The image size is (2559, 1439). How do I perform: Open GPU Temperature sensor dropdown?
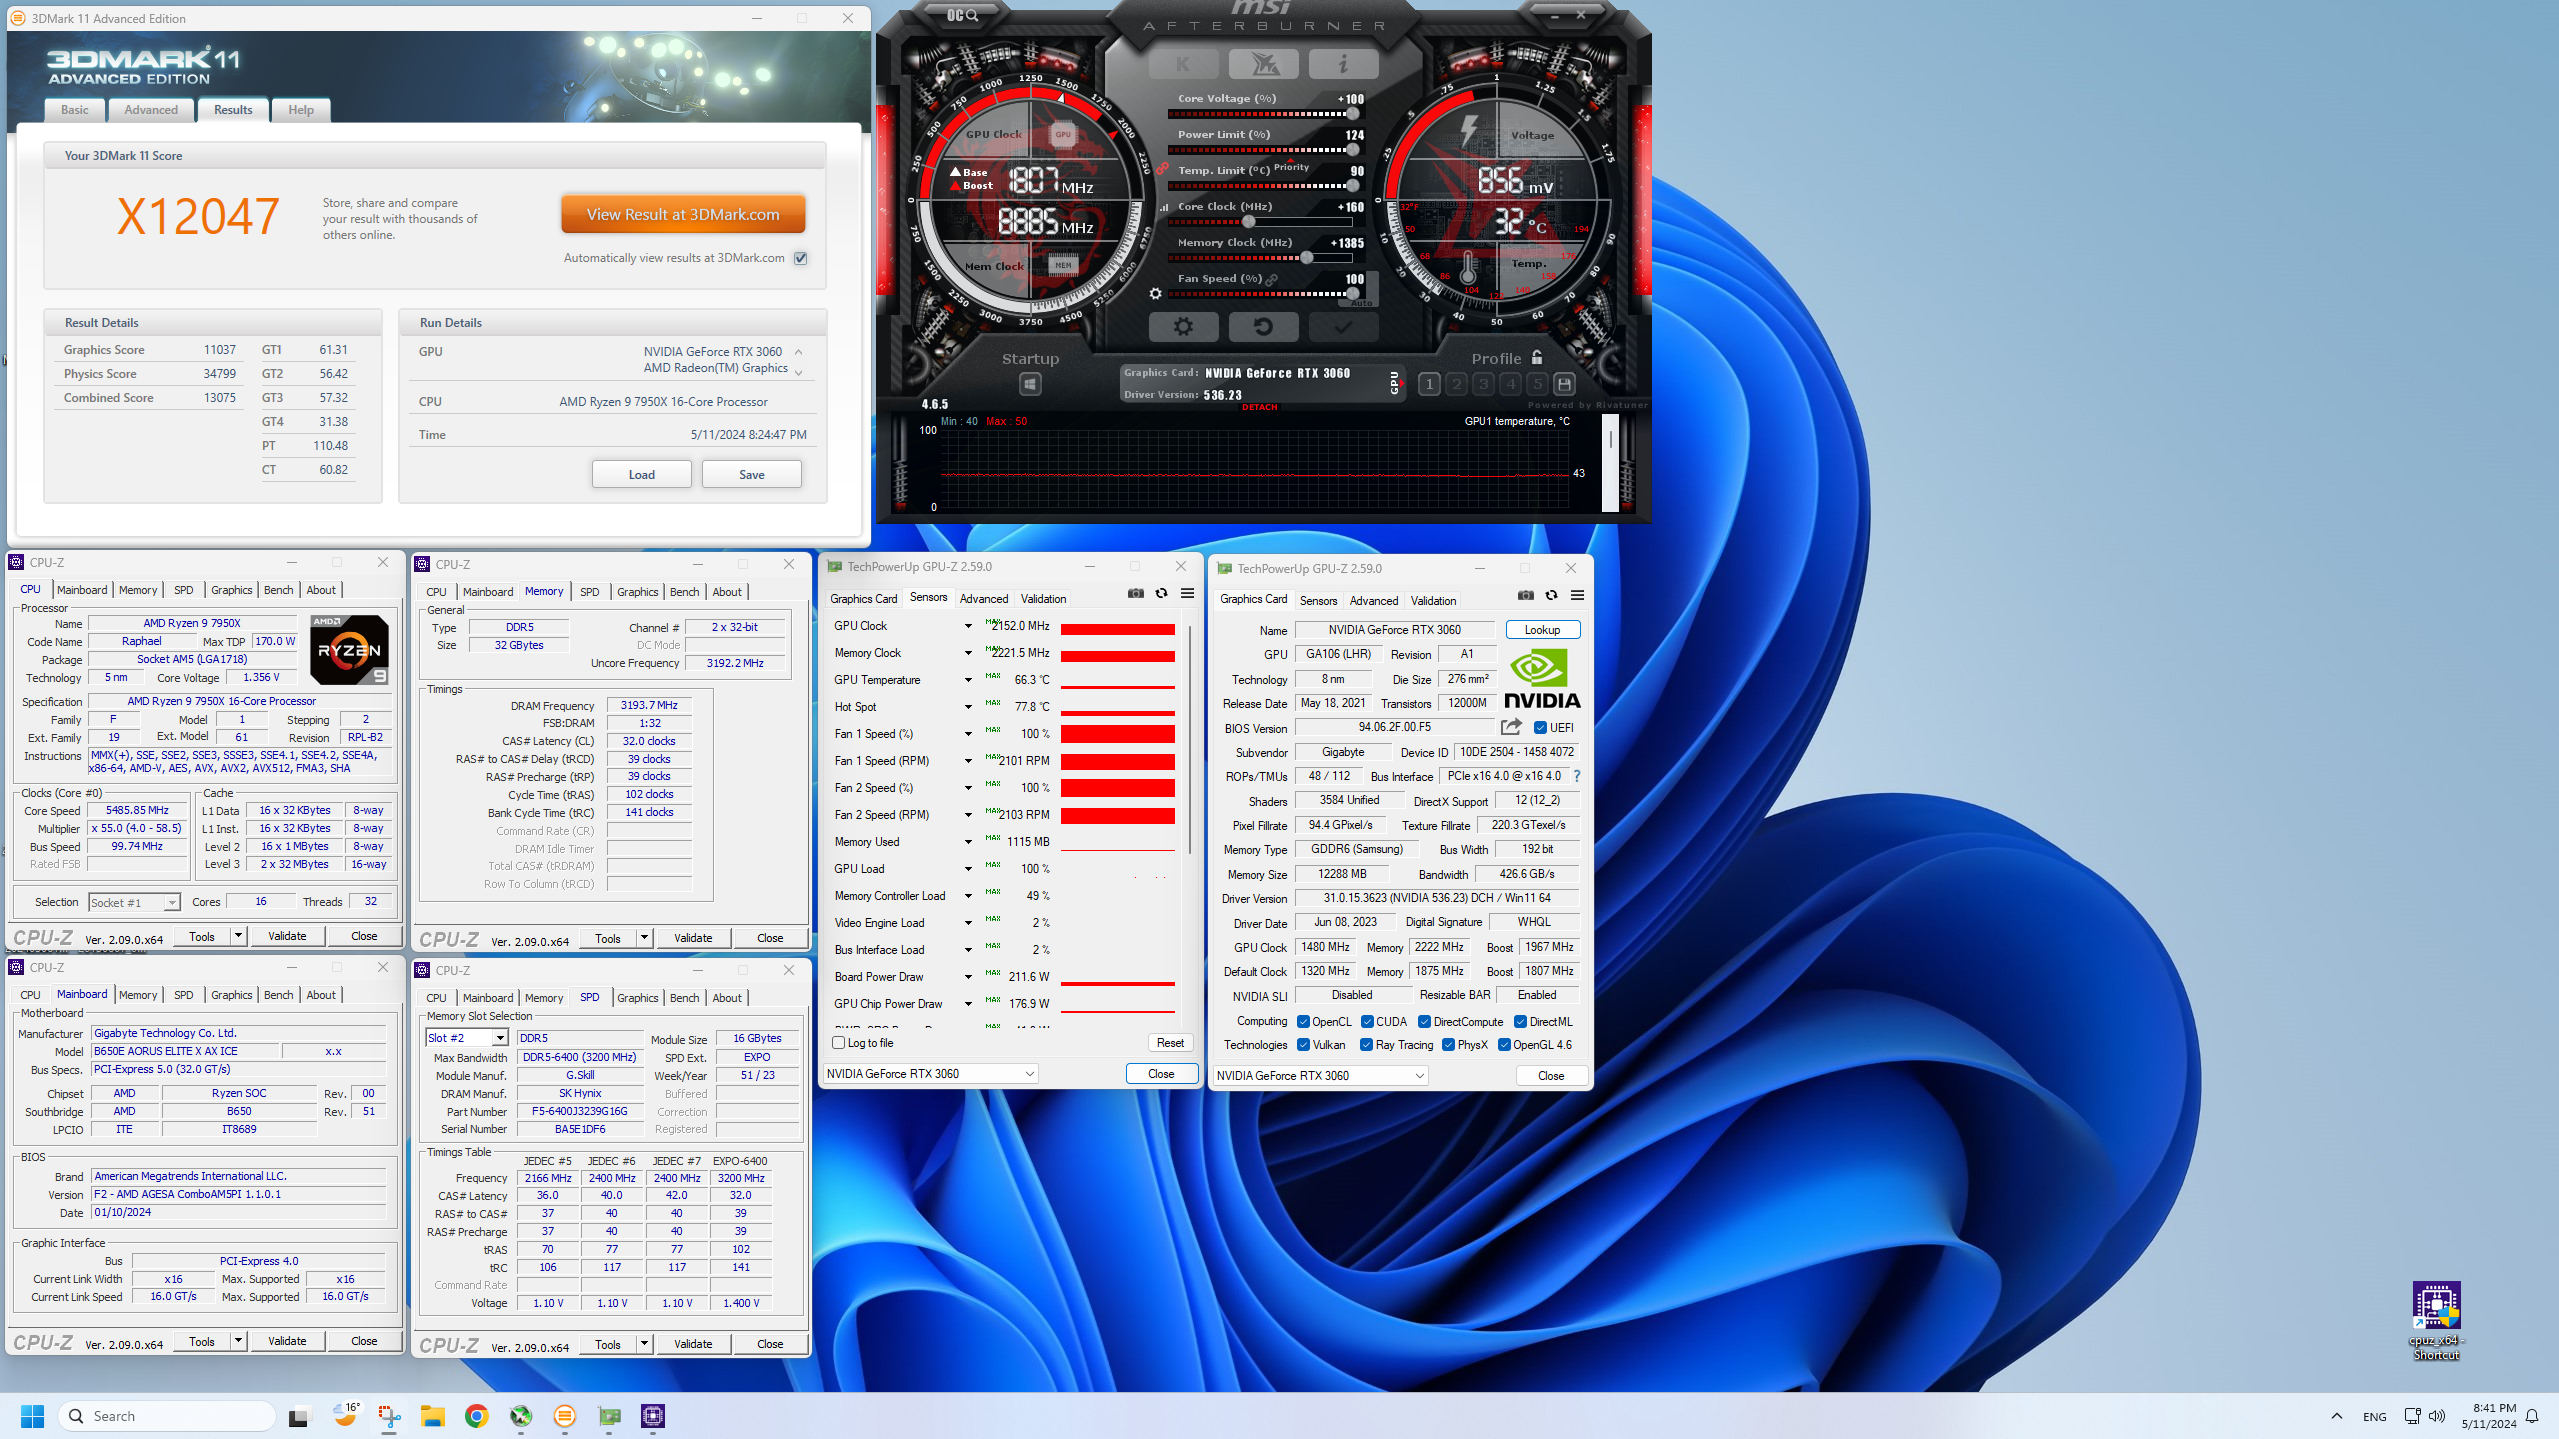pyautogui.click(x=968, y=680)
